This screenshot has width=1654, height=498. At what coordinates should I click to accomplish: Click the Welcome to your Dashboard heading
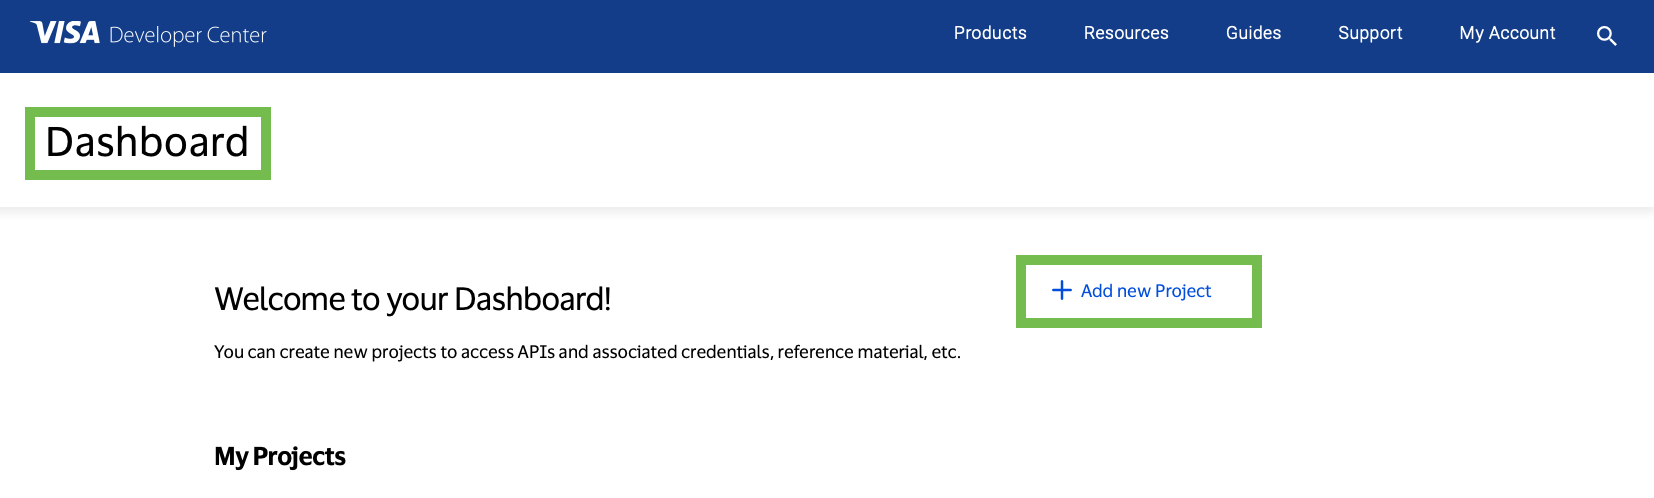(412, 299)
